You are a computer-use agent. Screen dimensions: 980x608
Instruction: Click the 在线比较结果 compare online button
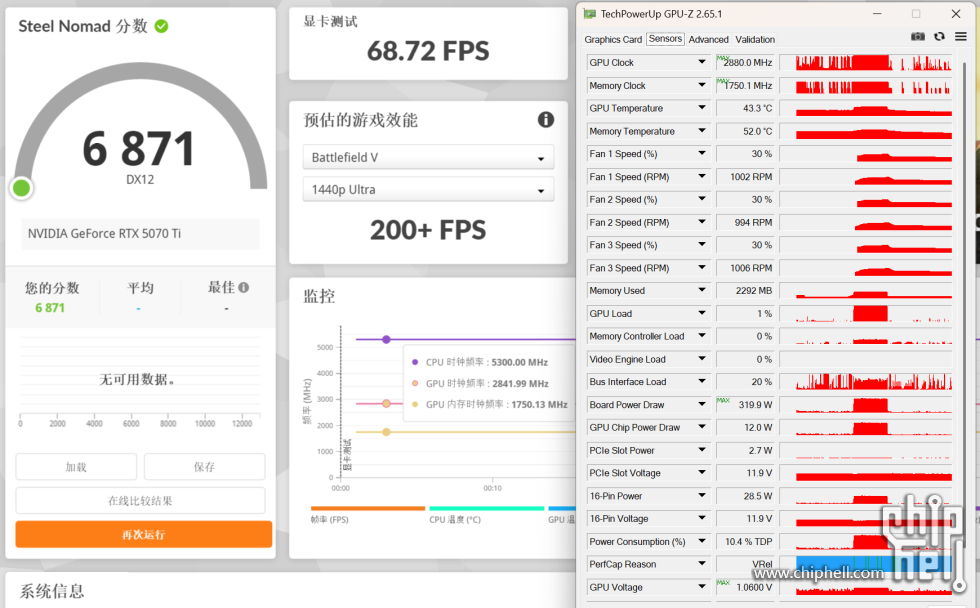[140, 501]
